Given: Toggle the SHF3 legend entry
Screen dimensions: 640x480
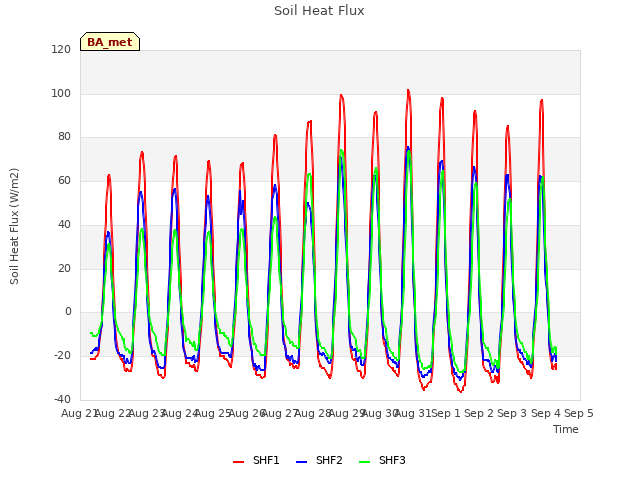Looking at the screenshot, I should 382,460.
